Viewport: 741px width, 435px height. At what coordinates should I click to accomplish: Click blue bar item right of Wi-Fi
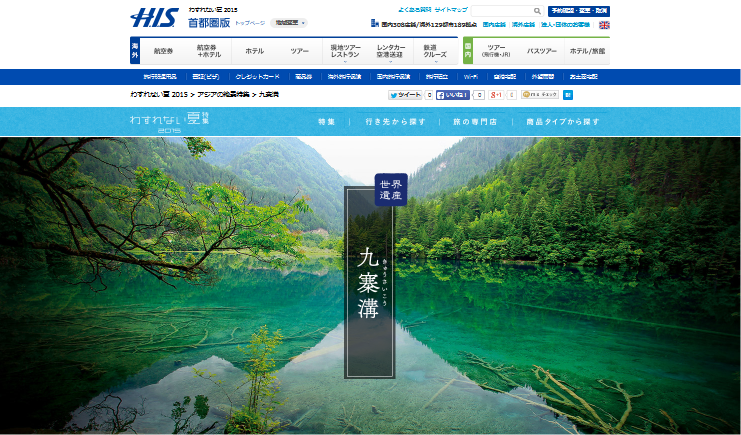point(505,77)
